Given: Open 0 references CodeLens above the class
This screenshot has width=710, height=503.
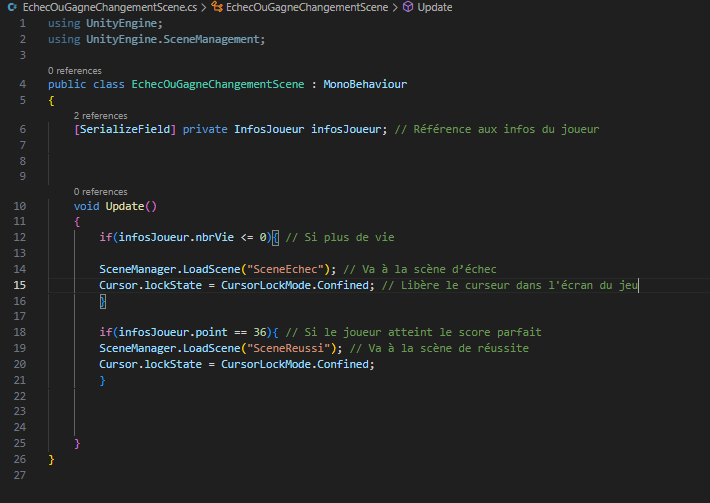Looking at the screenshot, I should [x=75, y=71].
